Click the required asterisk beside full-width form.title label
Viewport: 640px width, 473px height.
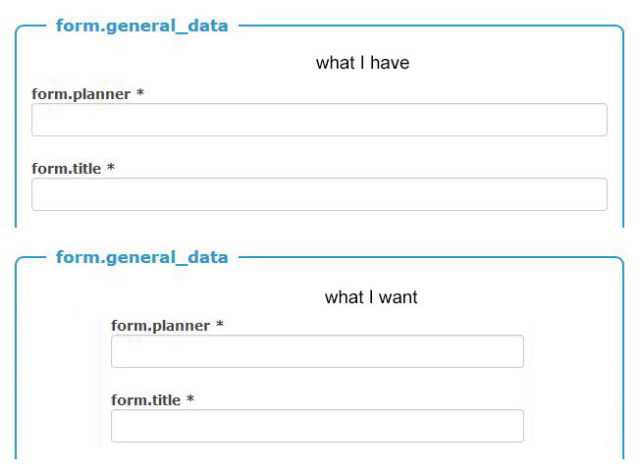111,169
